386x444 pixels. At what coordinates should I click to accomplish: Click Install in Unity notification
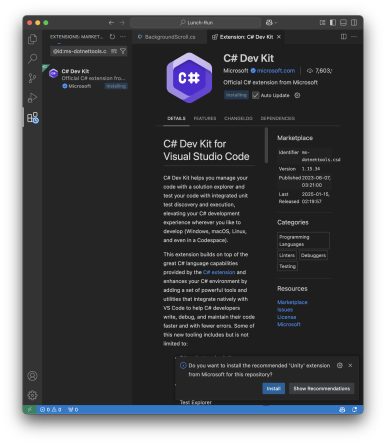click(x=274, y=389)
